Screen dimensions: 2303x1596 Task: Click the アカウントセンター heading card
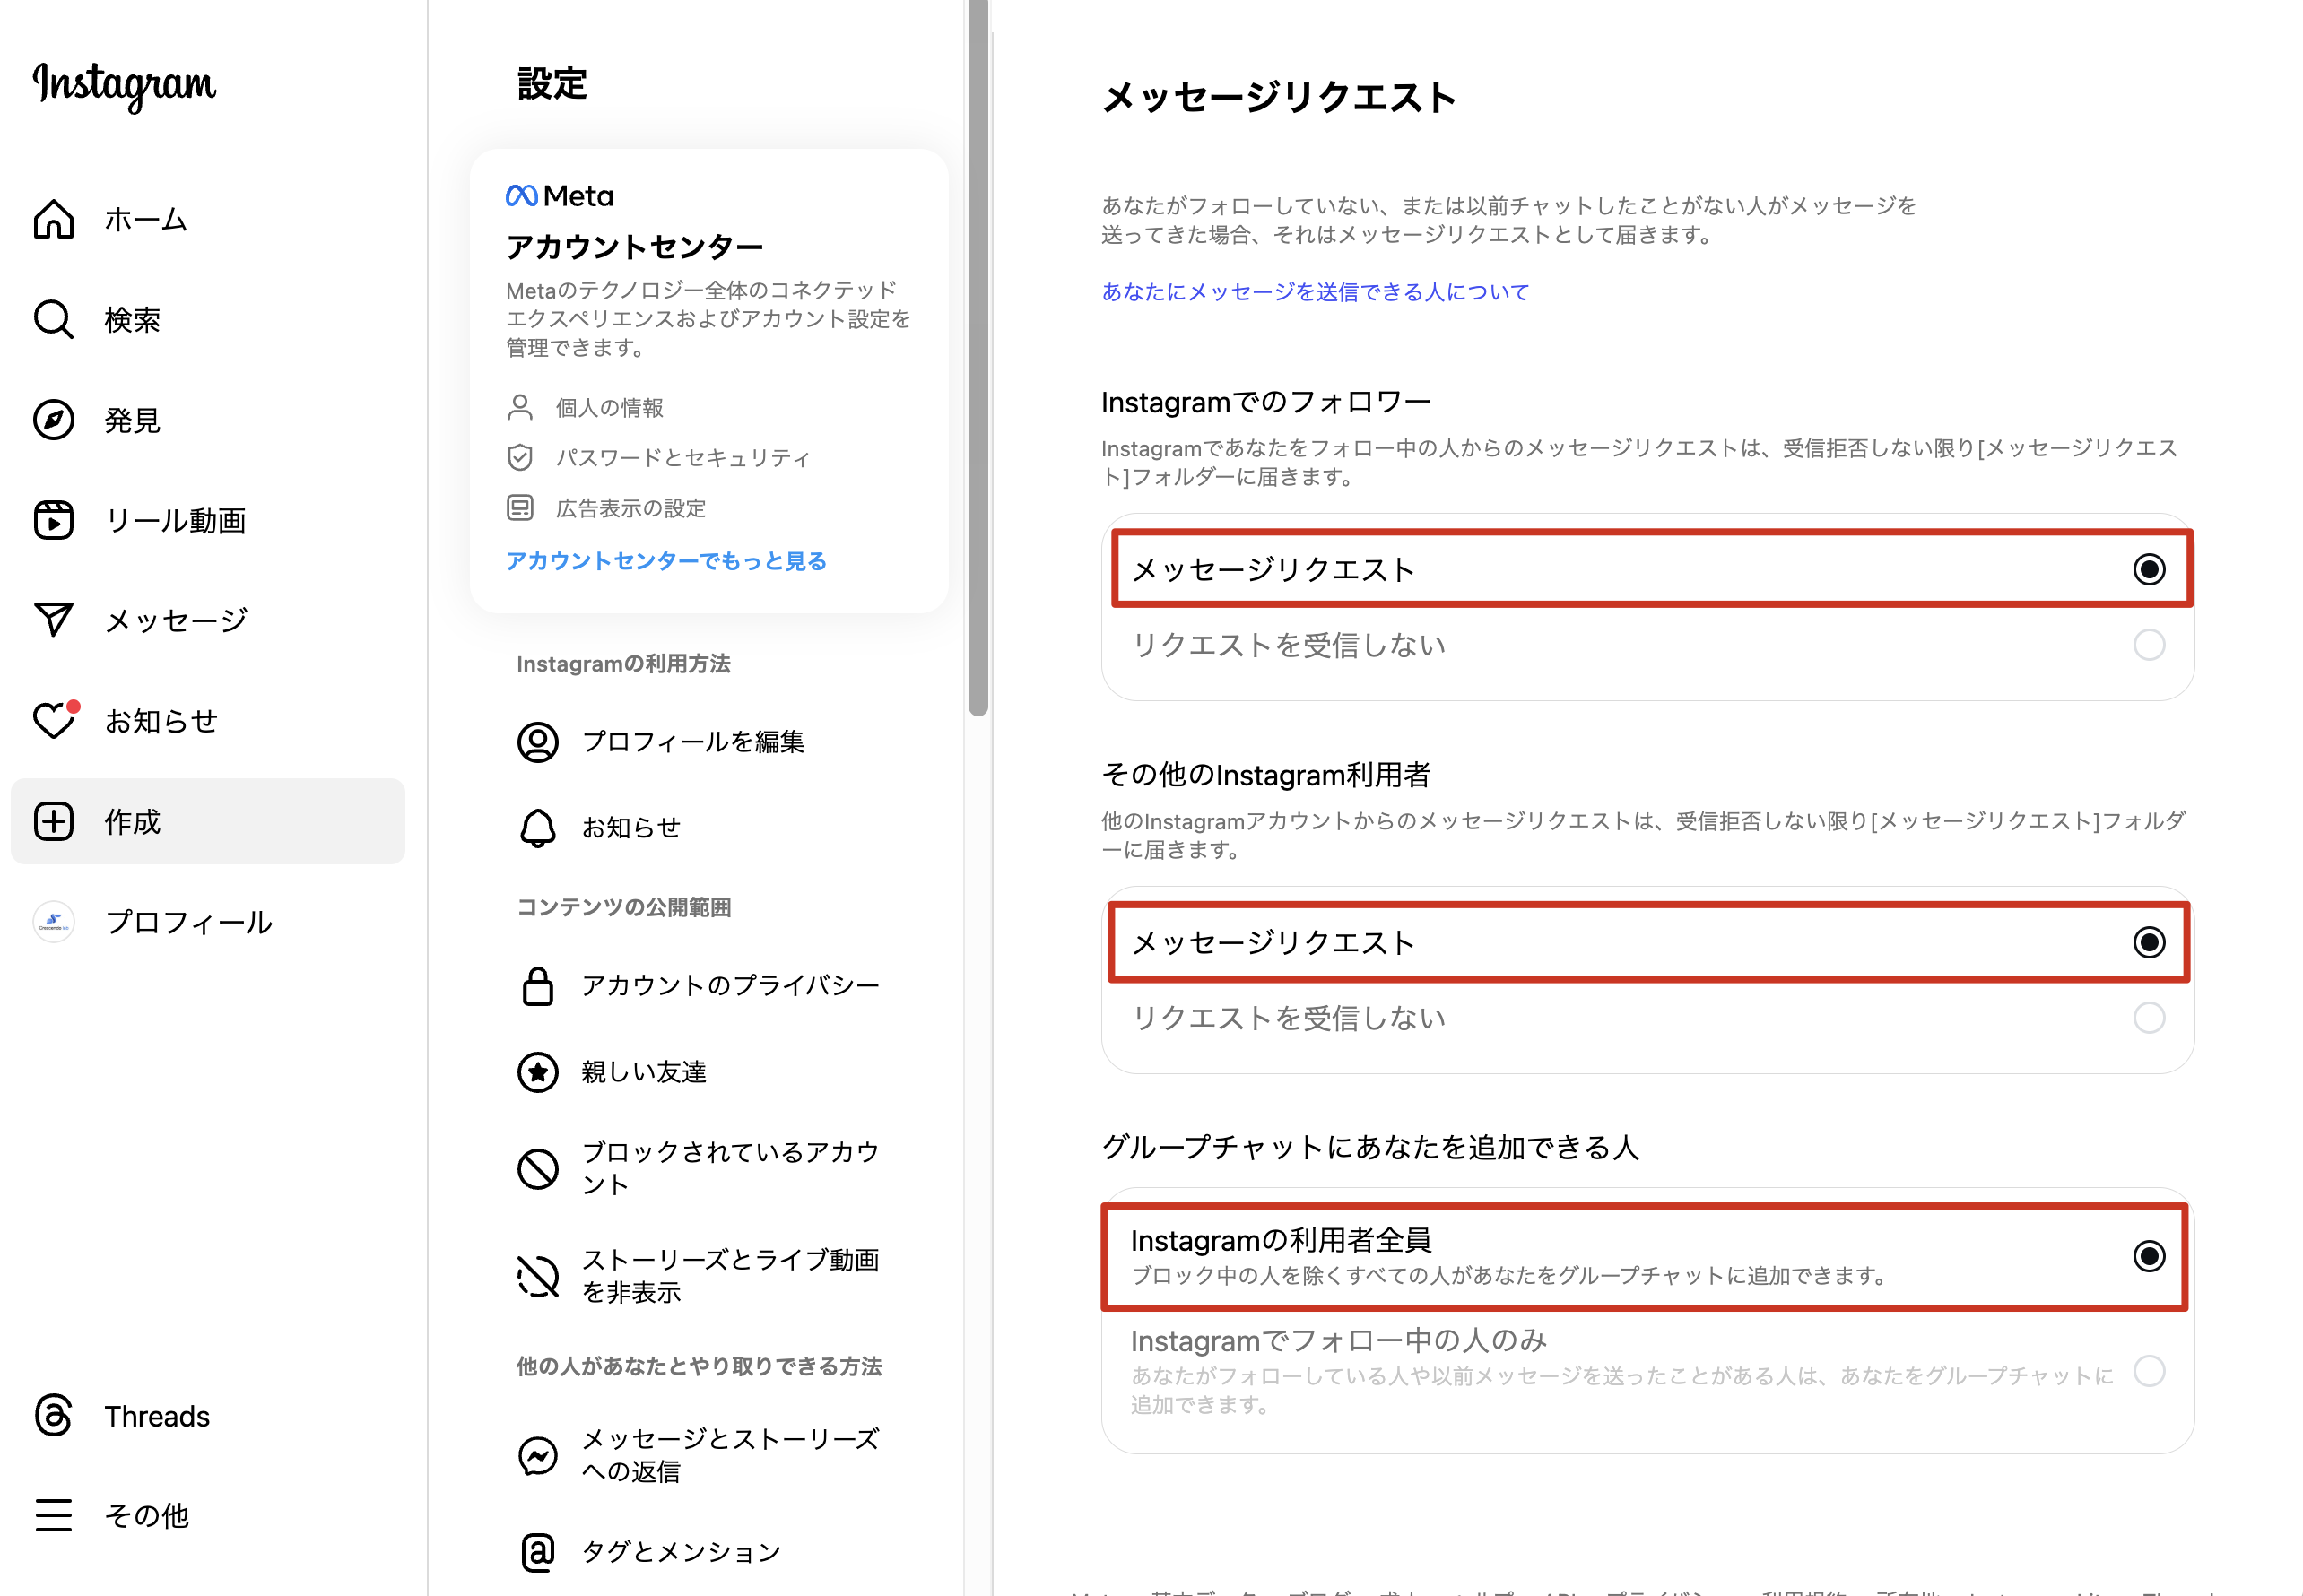pyautogui.click(x=709, y=381)
